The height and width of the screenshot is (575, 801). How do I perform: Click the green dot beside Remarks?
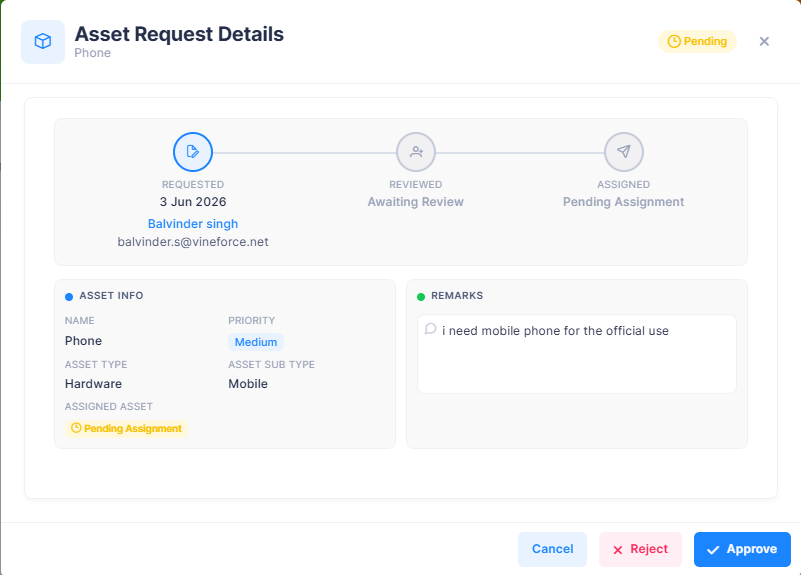pyautogui.click(x=421, y=297)
